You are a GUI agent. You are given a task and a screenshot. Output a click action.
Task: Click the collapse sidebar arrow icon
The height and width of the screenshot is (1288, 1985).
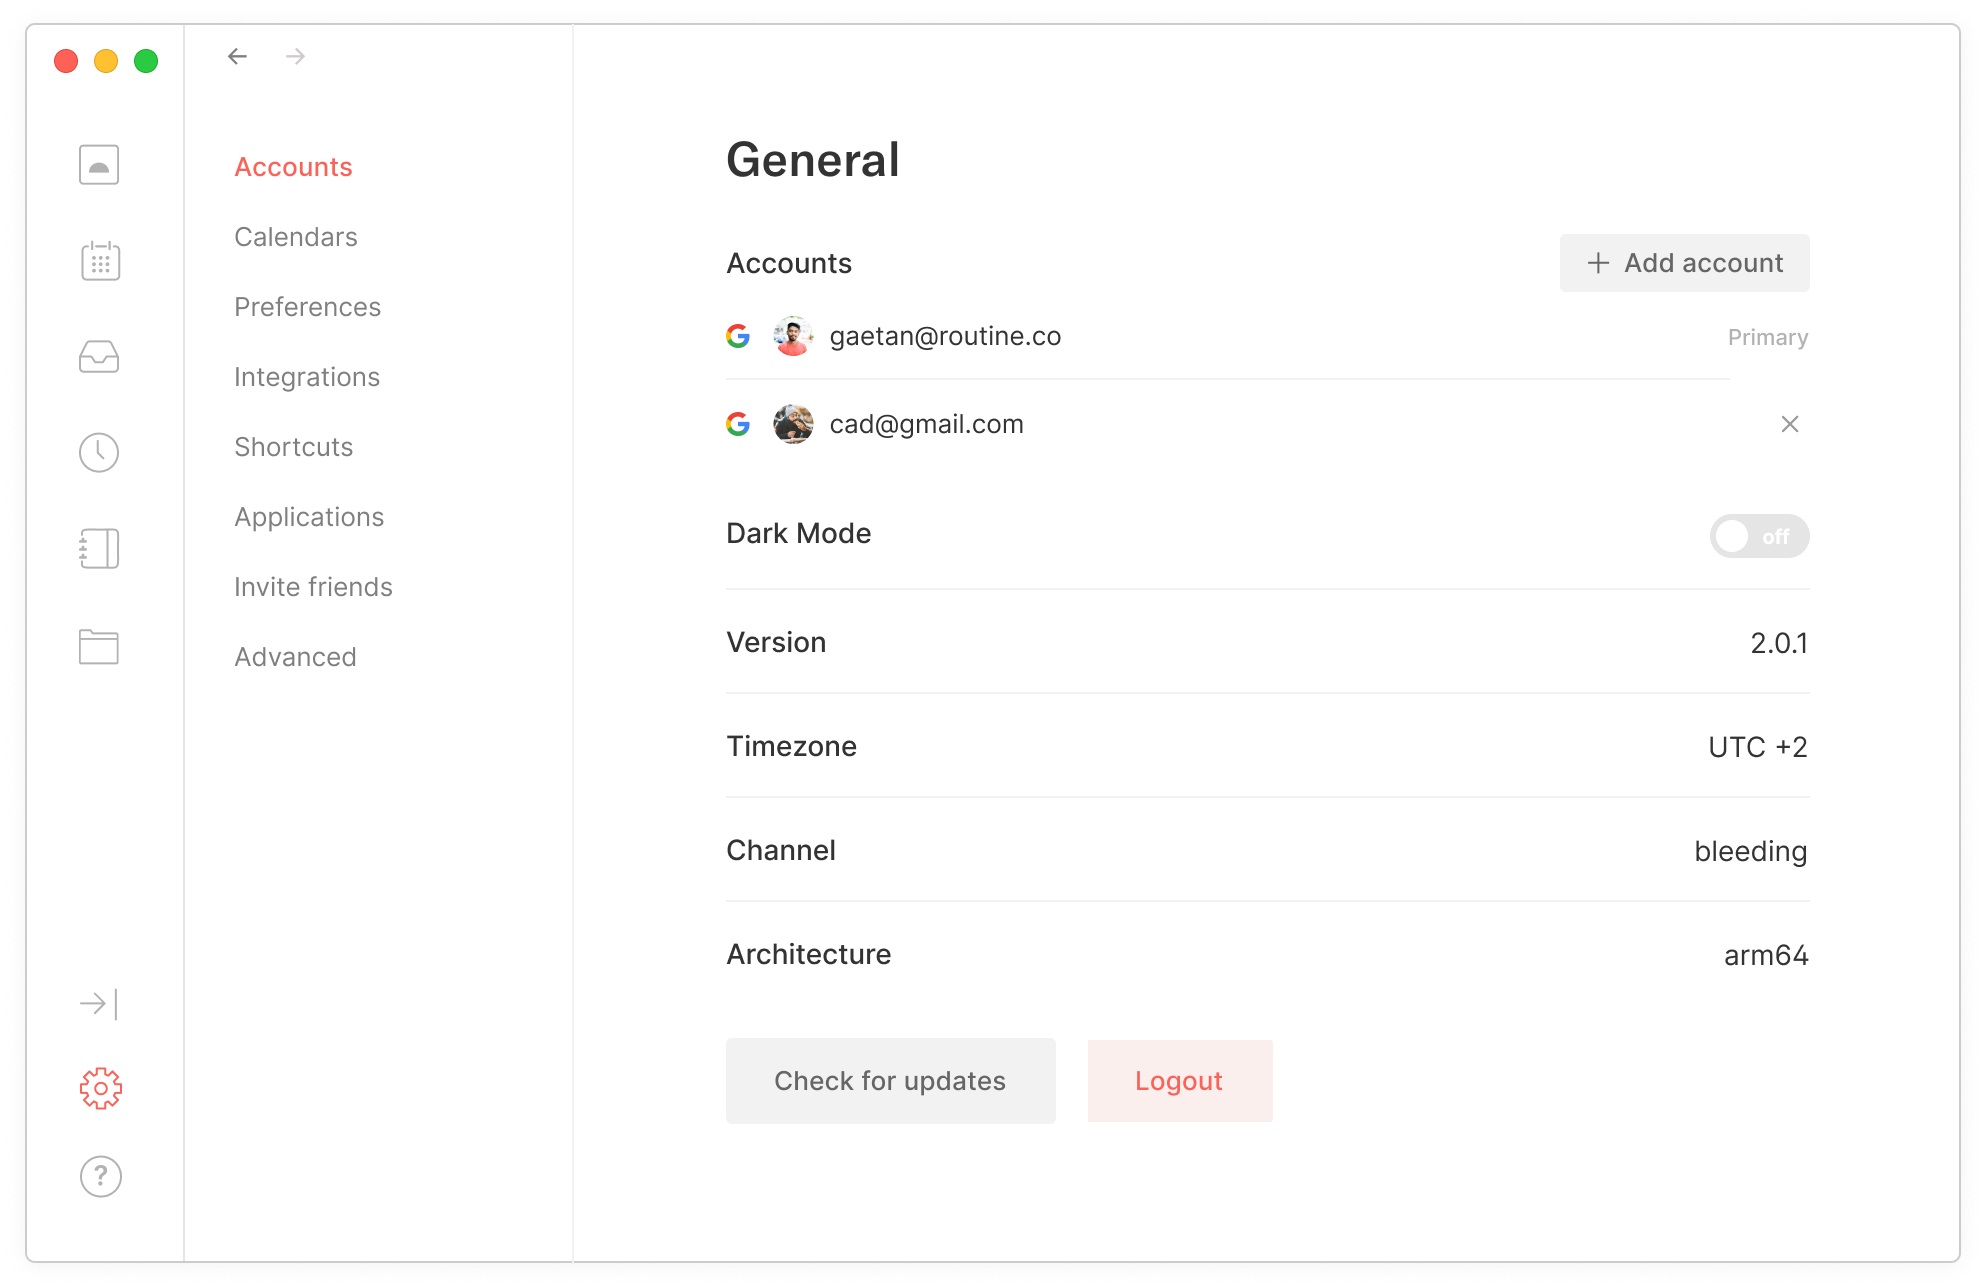(x=99, y=1003)
